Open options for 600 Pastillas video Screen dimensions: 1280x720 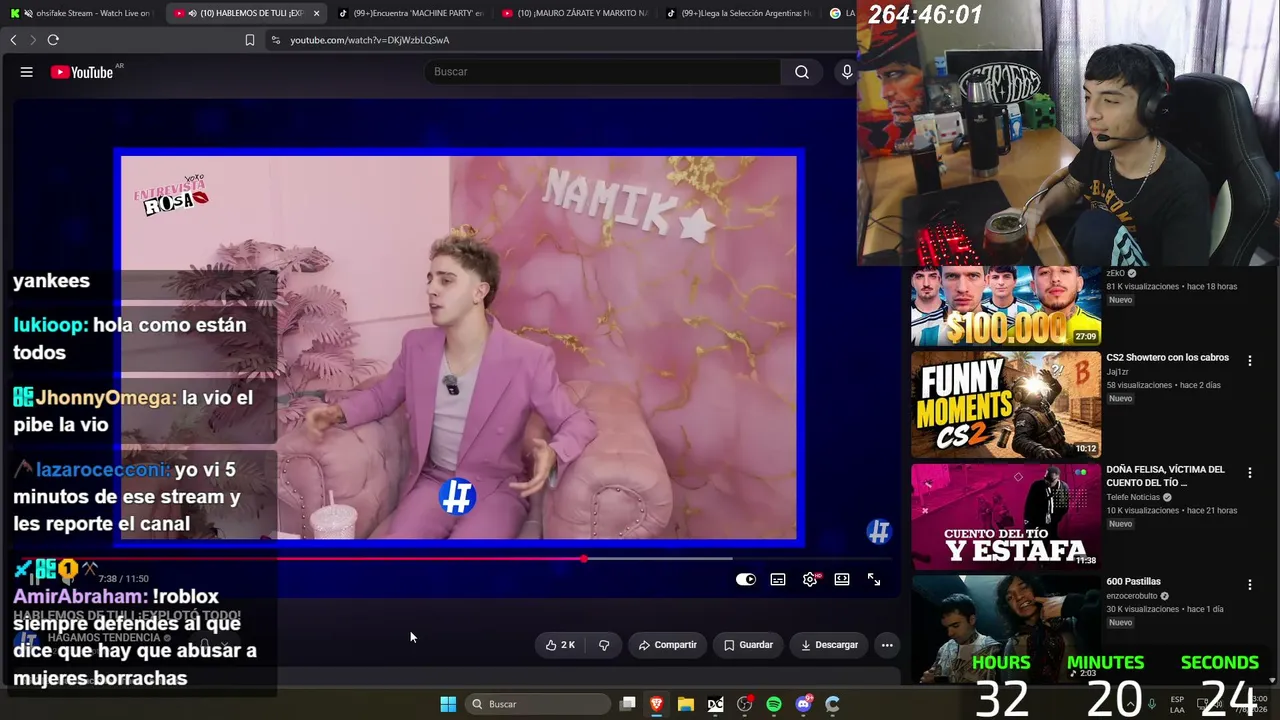point(1249,584)
